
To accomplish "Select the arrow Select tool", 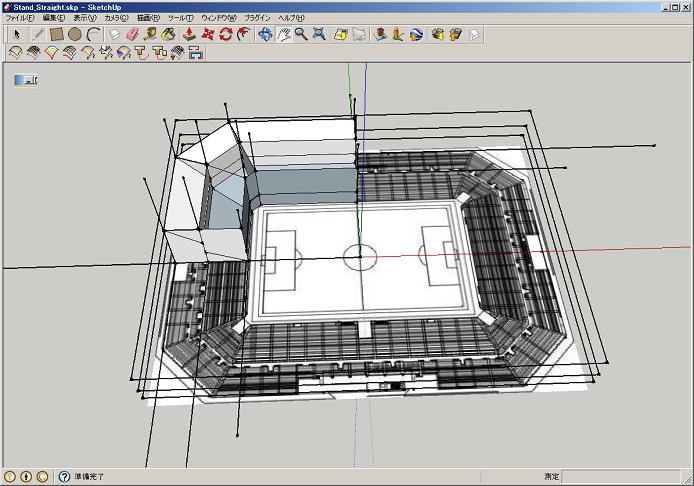I will click(16, 34).
